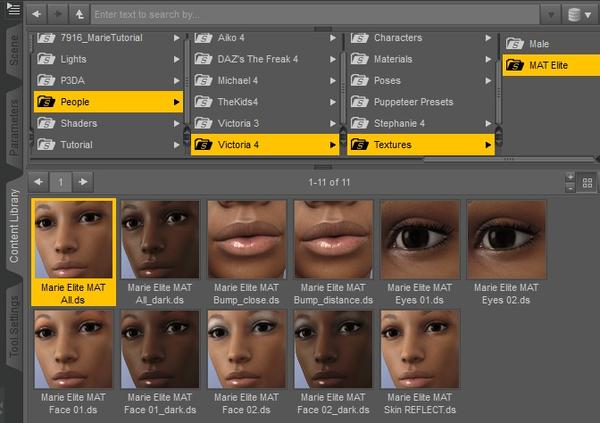The height and width of the screenshot is (423, 600).
Task: Open the Stephanie 4 folder
Action: [421, 123]
